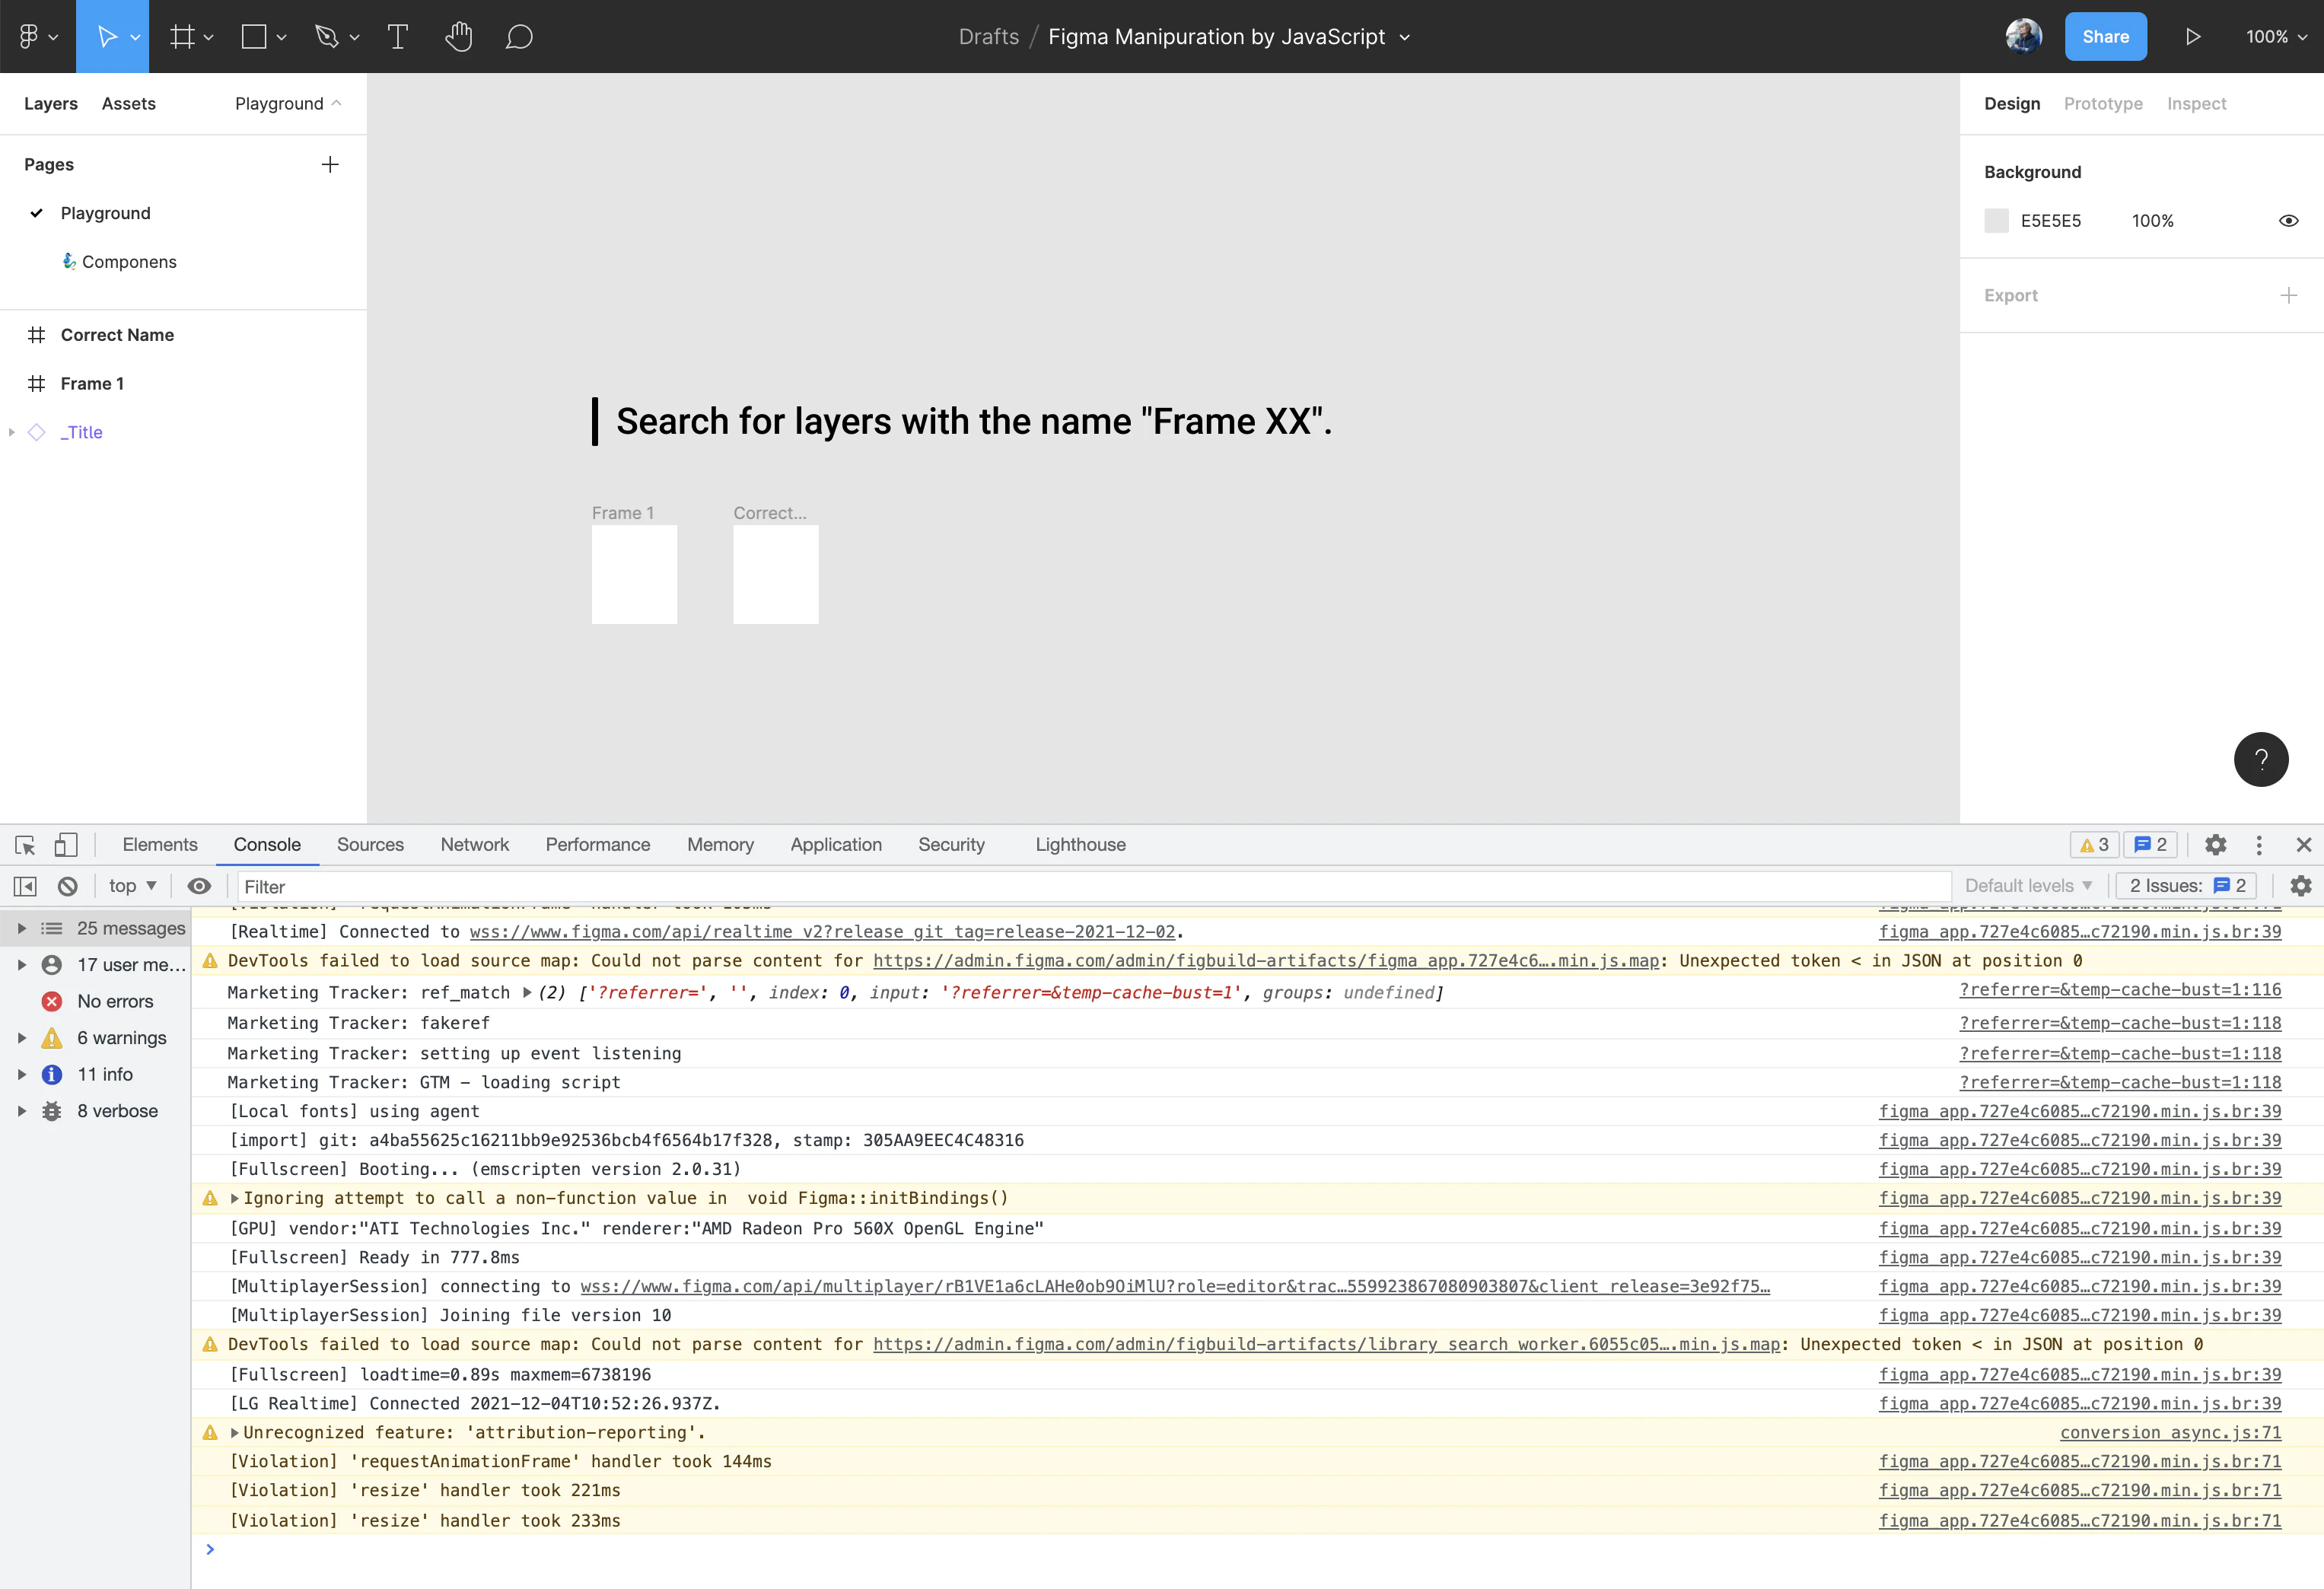Switch to the Assets tab
Image resolution: width=2324 pixels, height=1589 pixels.
pos(129,104)
